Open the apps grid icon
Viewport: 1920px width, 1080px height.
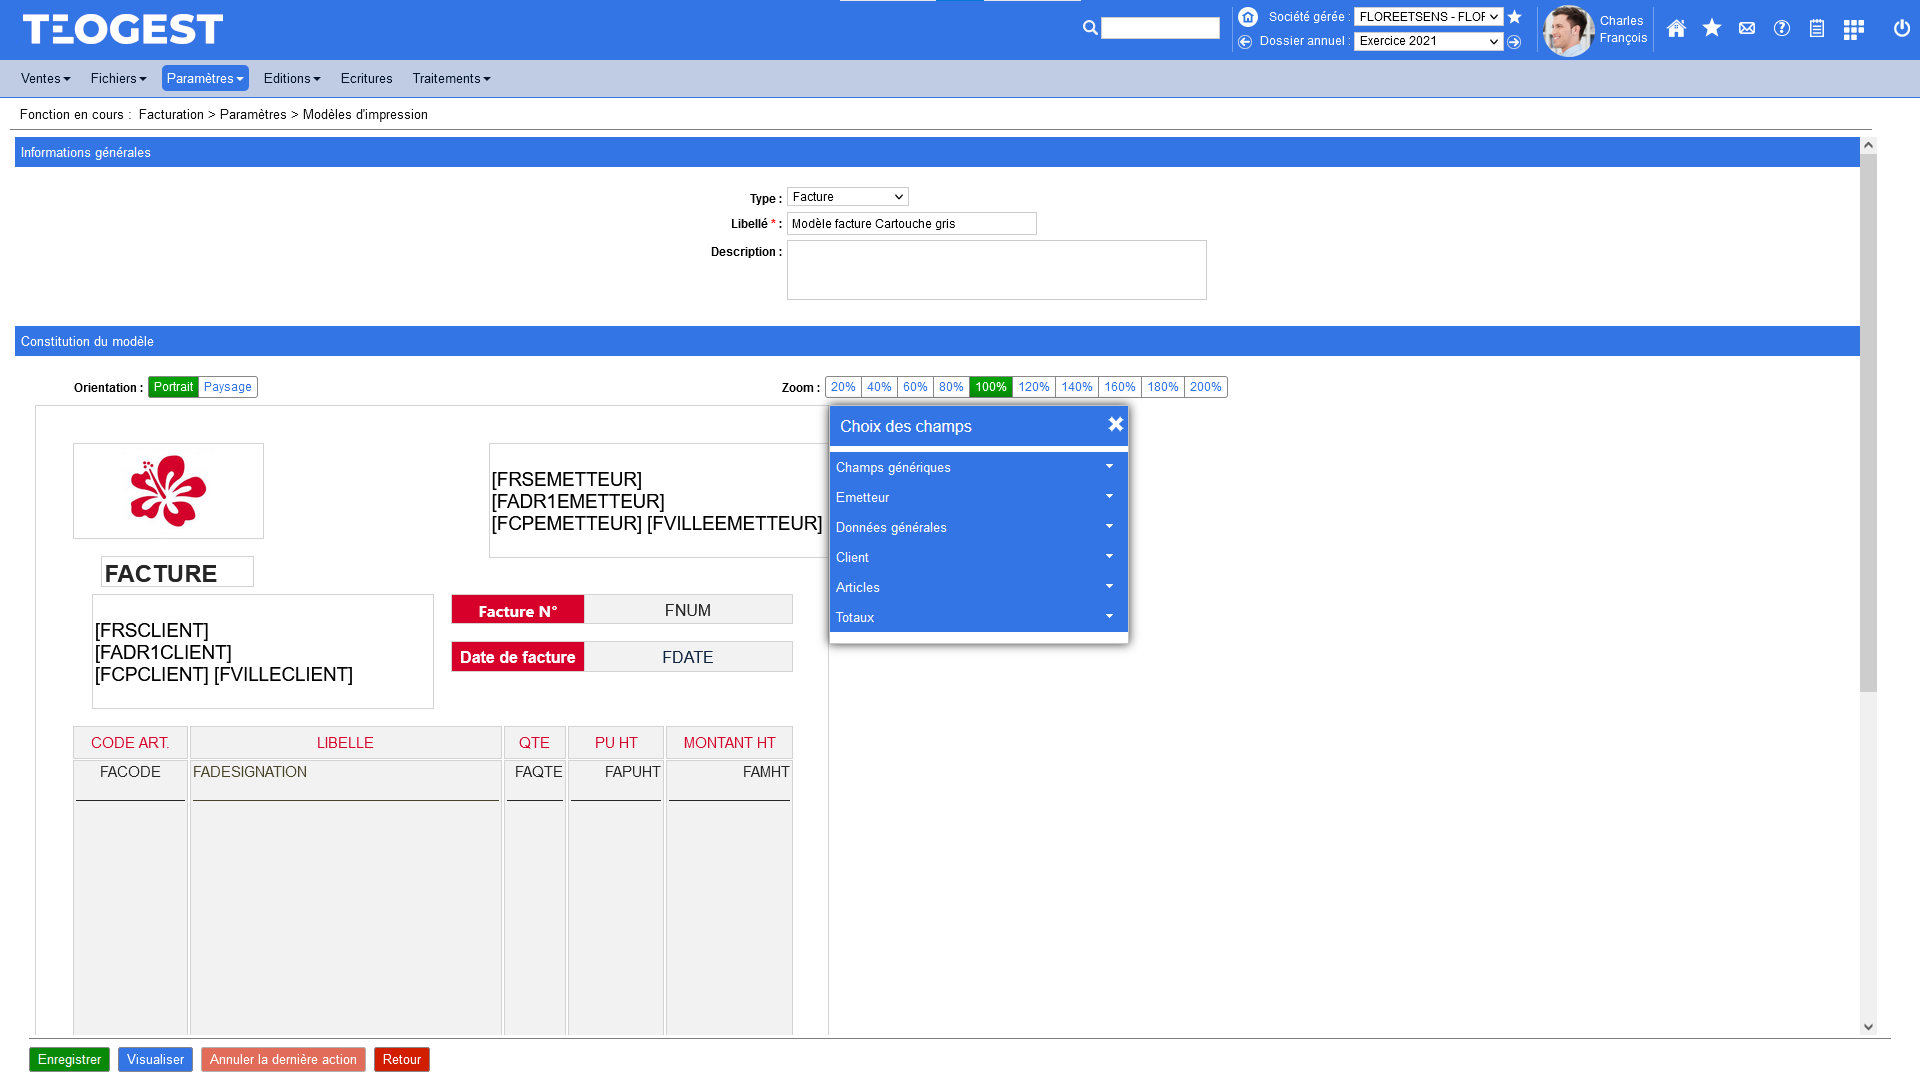coord(1853,29)
